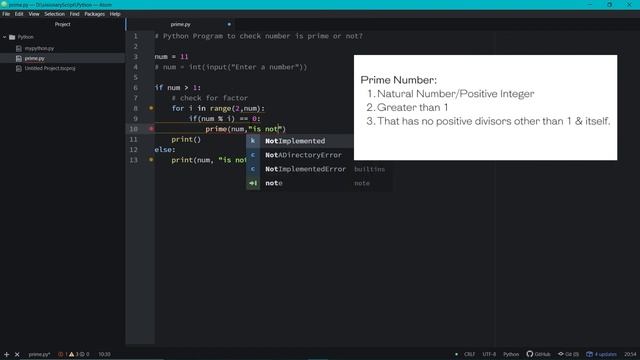Click the Untitled Project file icon
This screenshot has width=640, height=360.
(19, 68)
